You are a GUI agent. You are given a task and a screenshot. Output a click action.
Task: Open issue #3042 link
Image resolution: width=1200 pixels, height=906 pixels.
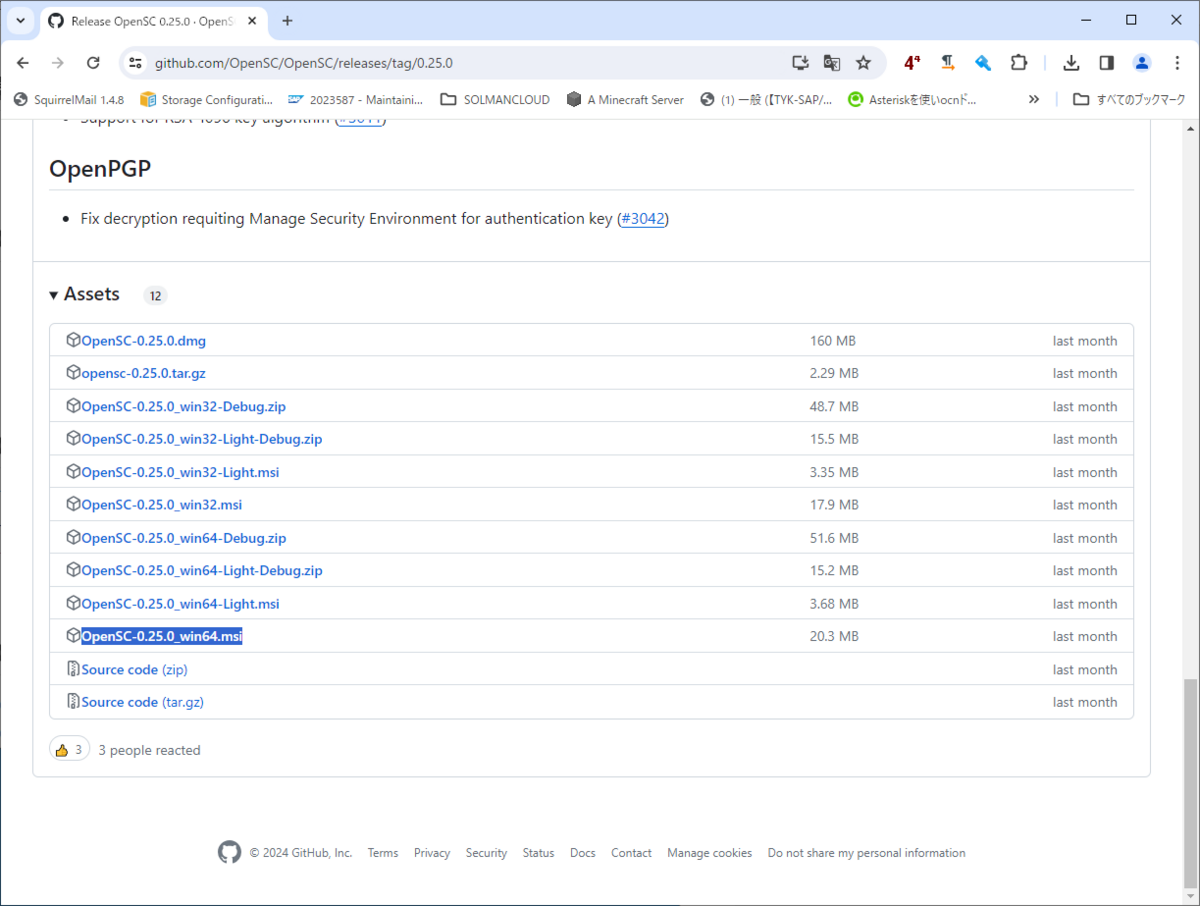click(x=643, y=218)
